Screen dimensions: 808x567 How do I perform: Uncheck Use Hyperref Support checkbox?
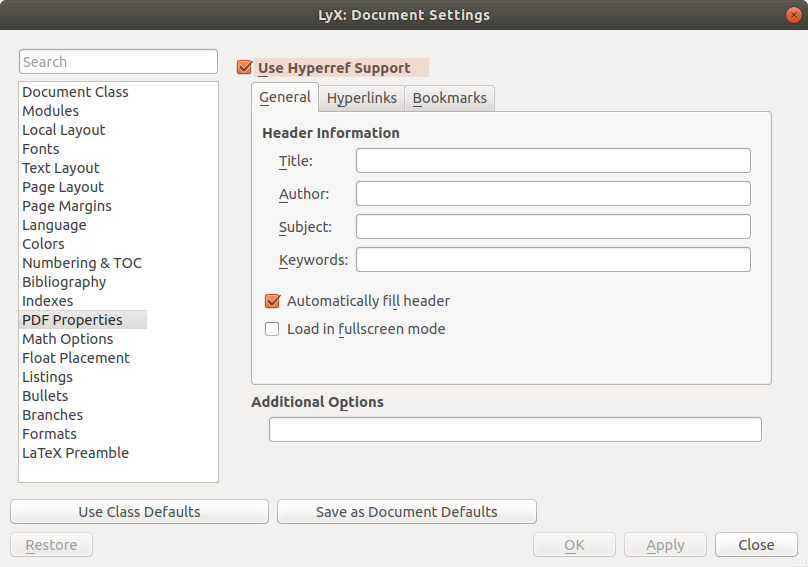pos(244,68)
